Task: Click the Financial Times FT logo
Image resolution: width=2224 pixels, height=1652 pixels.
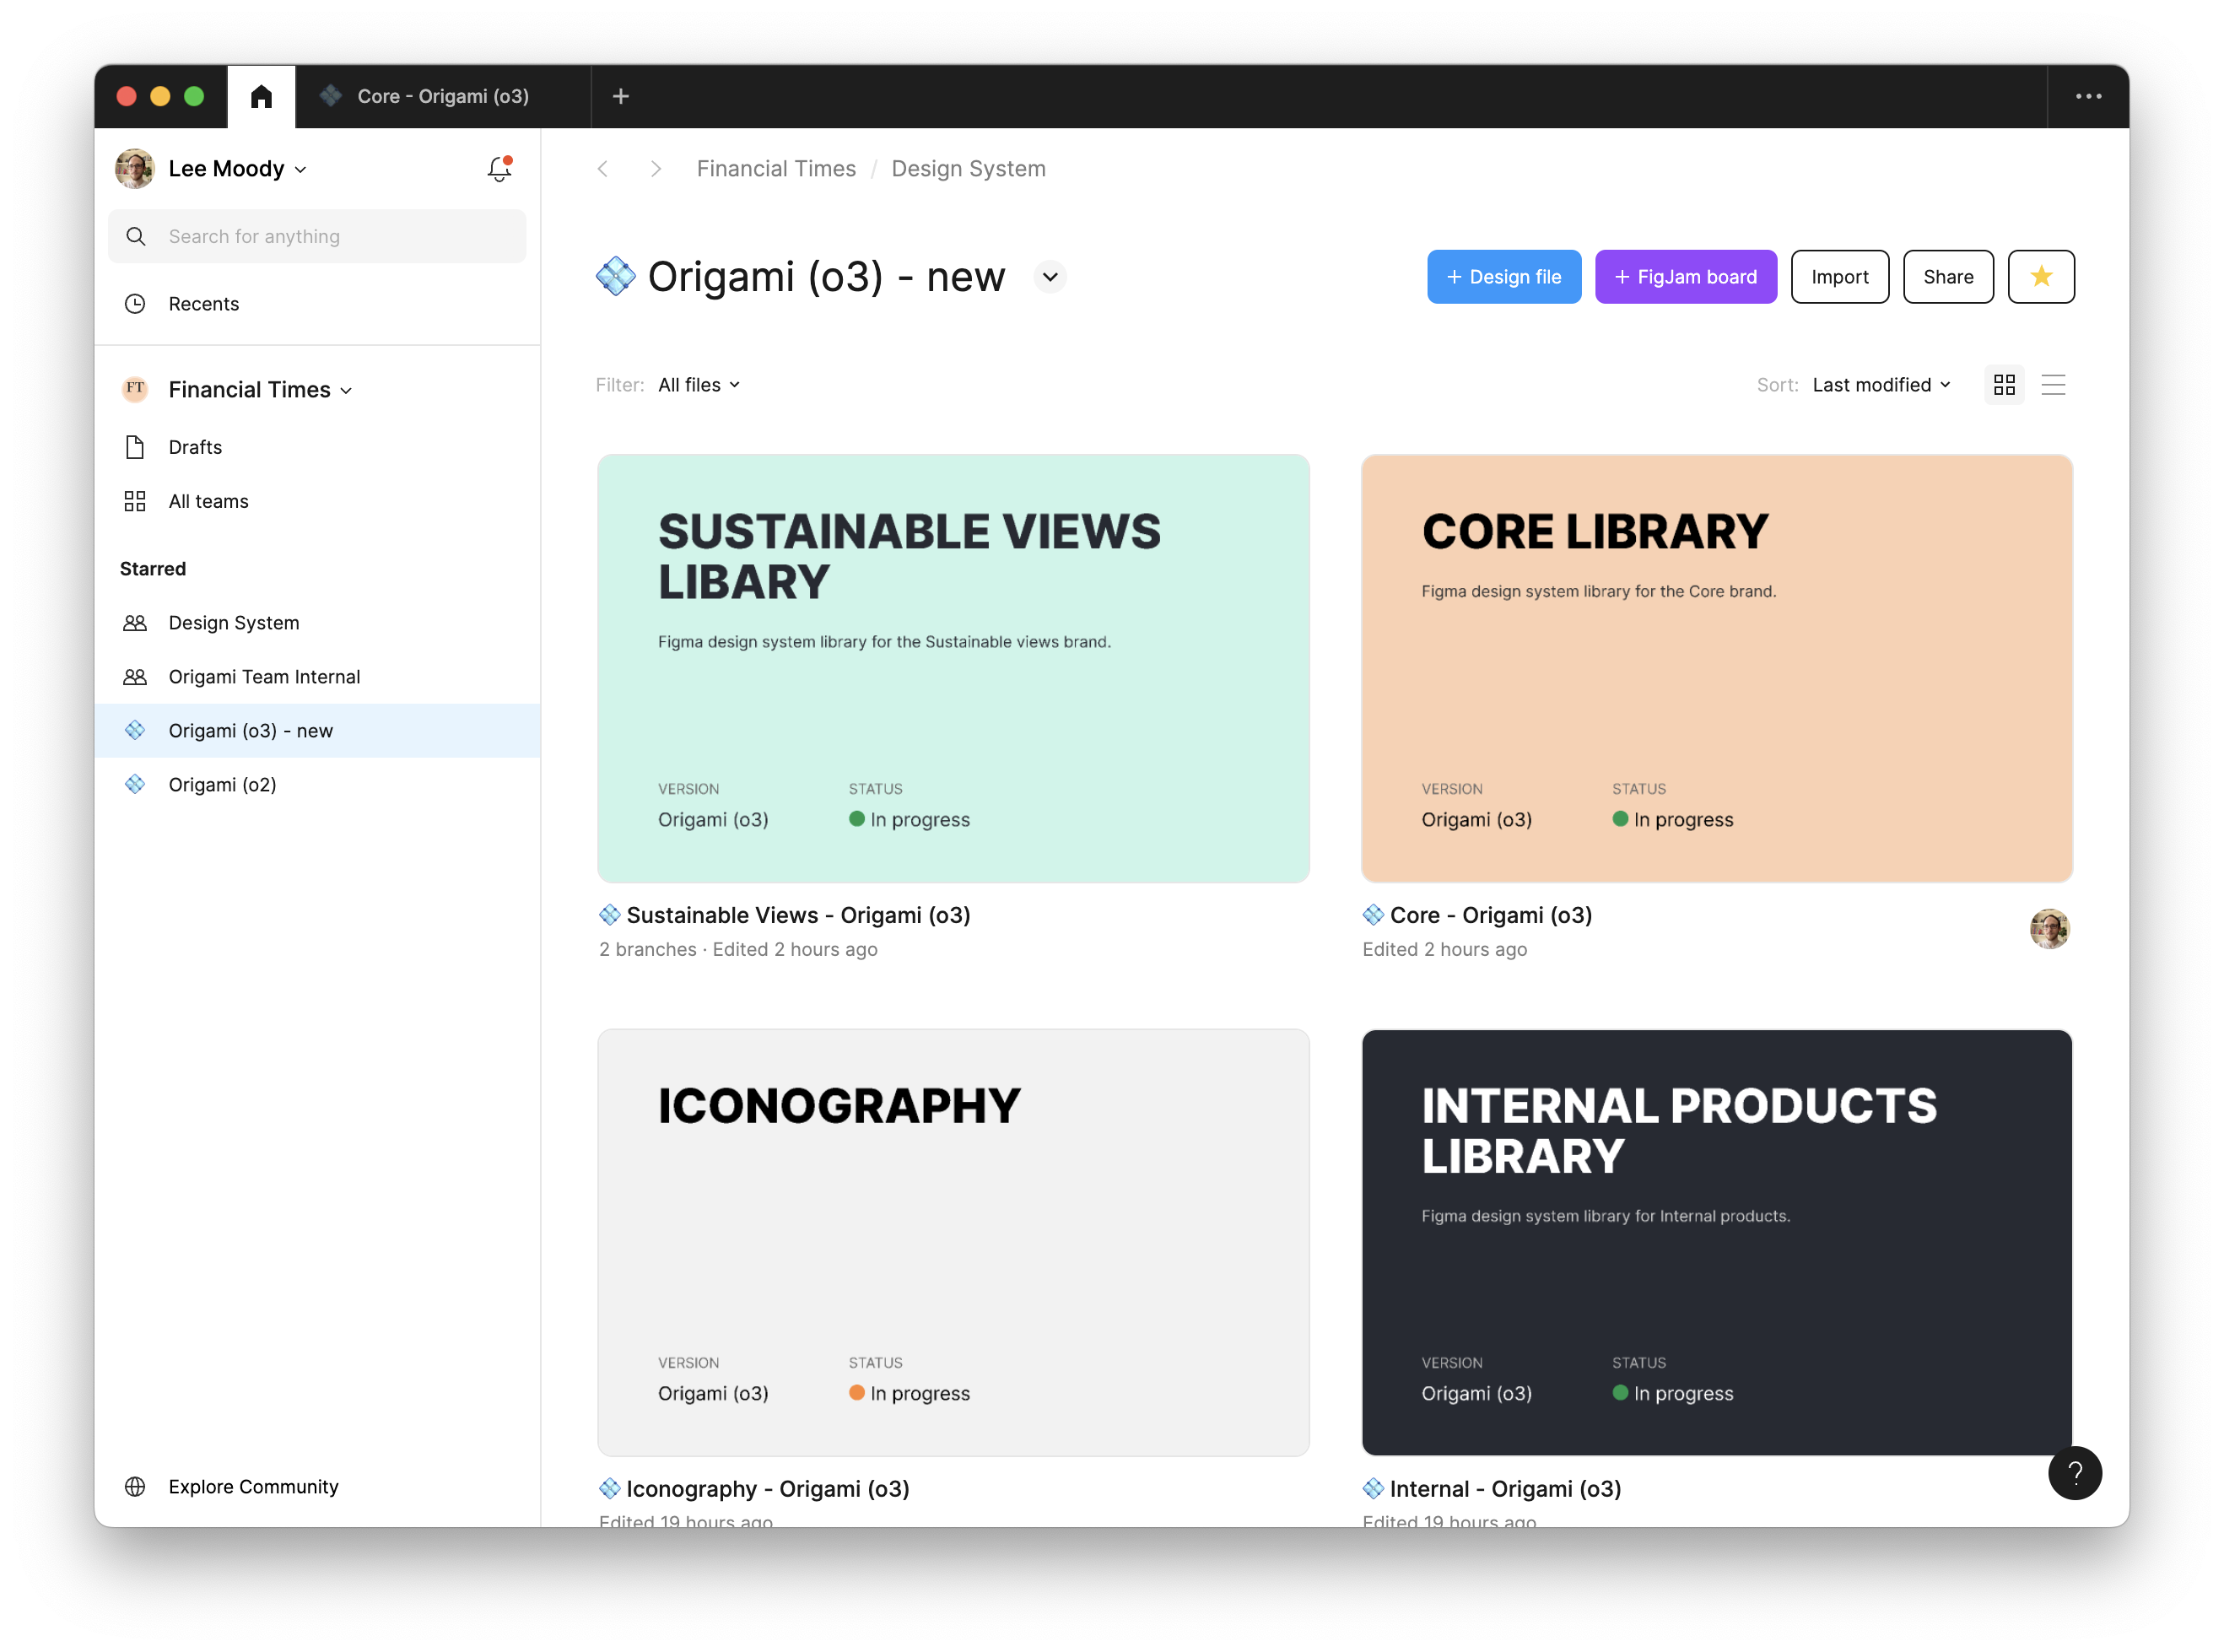Action: tap(135, 389)
